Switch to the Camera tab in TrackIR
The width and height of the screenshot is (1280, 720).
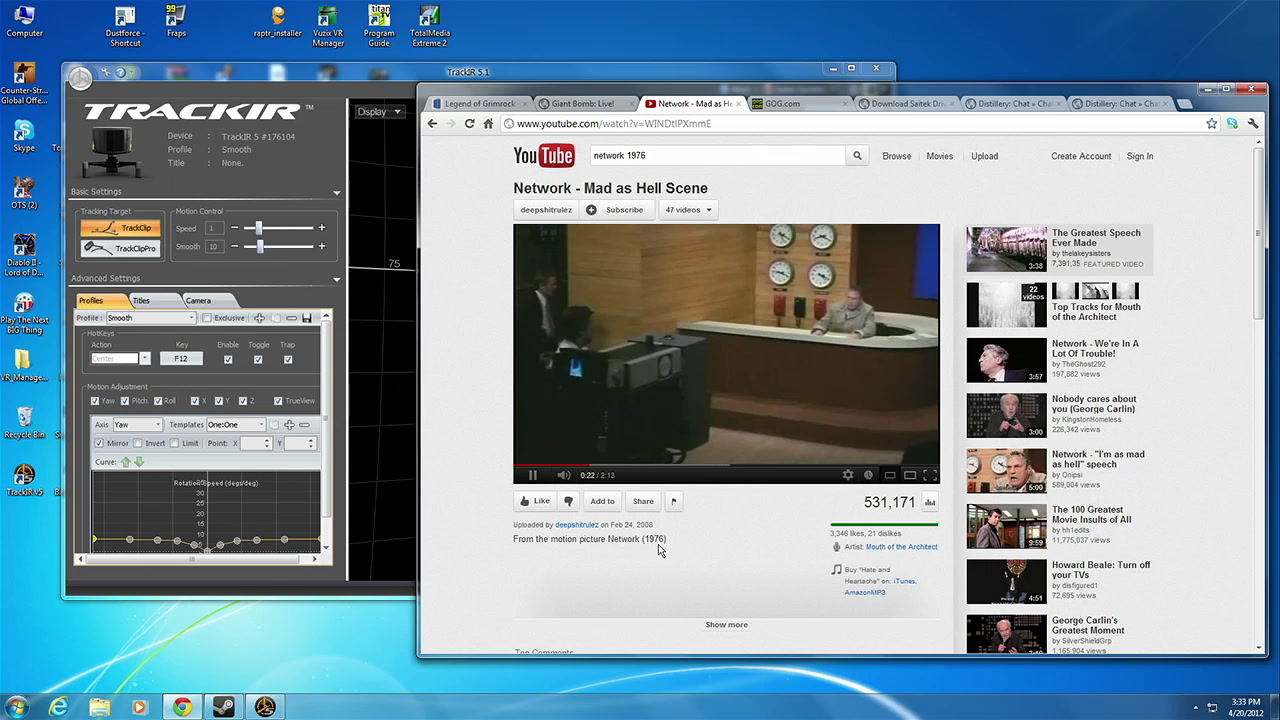[198, 300]
